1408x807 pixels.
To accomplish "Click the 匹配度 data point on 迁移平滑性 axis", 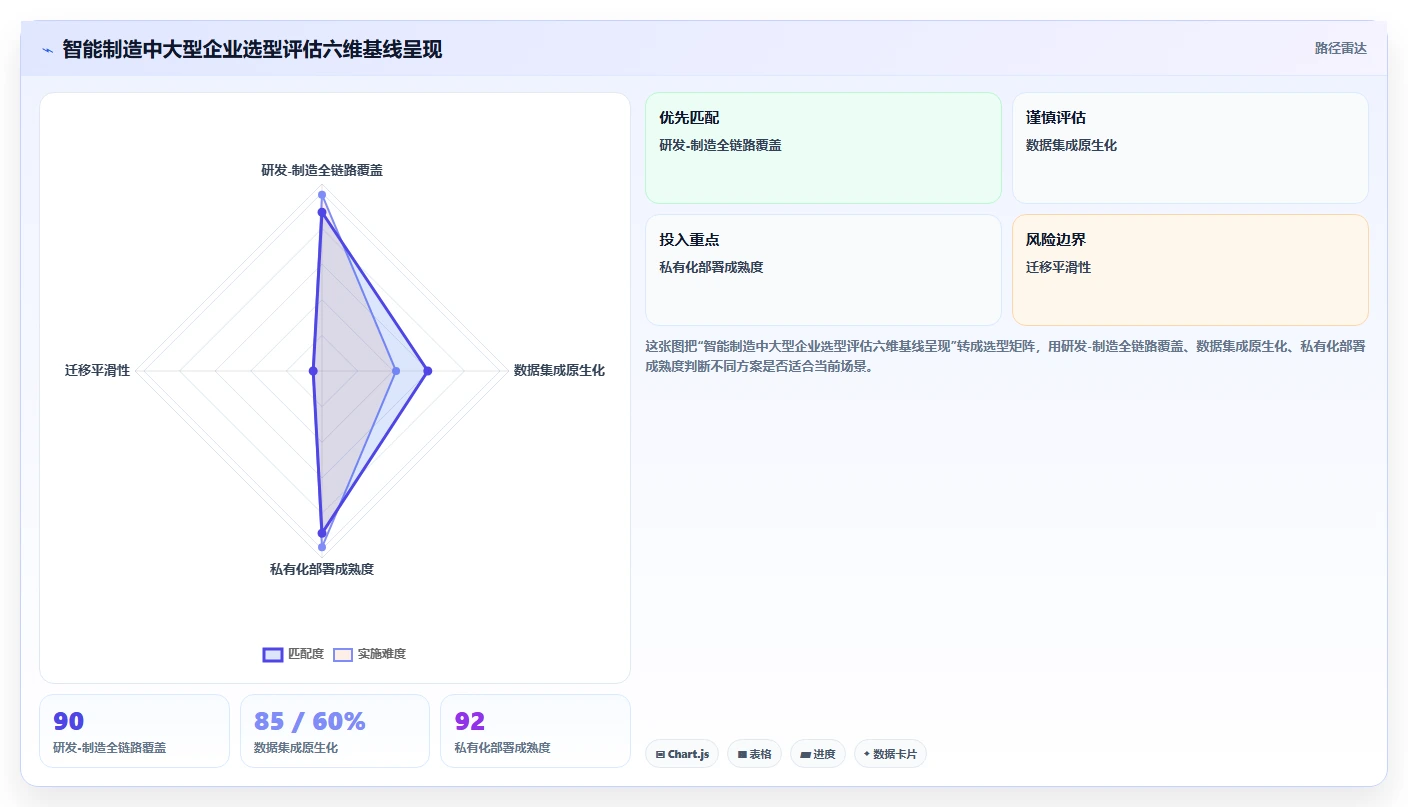I will pyautogui.click(x=313, y=371).
